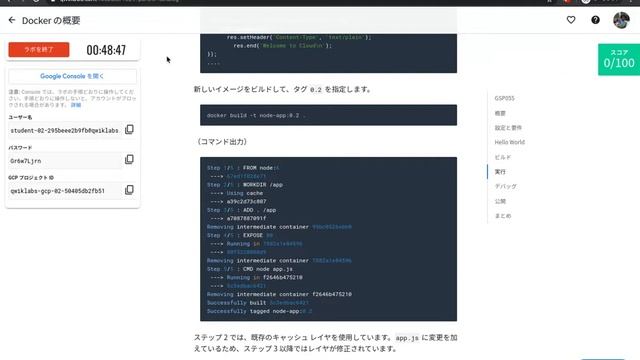640x360 pixels.
Task: Click the lab timer 00:48:47
Action: [x=106, y=50]
